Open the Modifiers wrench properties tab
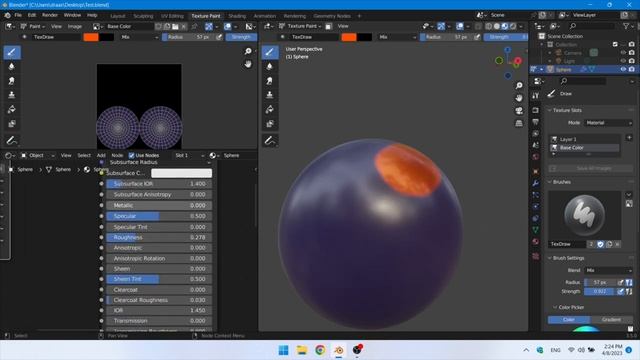 [x=536, y=183]
